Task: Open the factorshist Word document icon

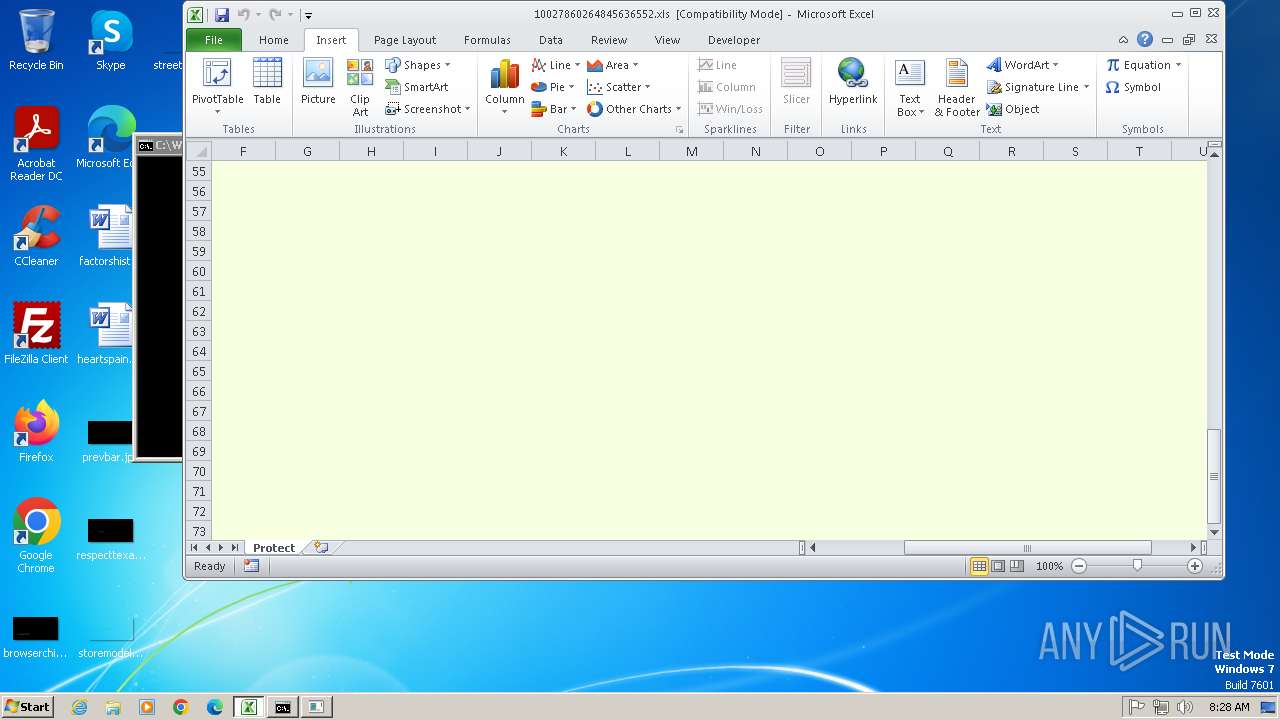Action: [107, 236]
